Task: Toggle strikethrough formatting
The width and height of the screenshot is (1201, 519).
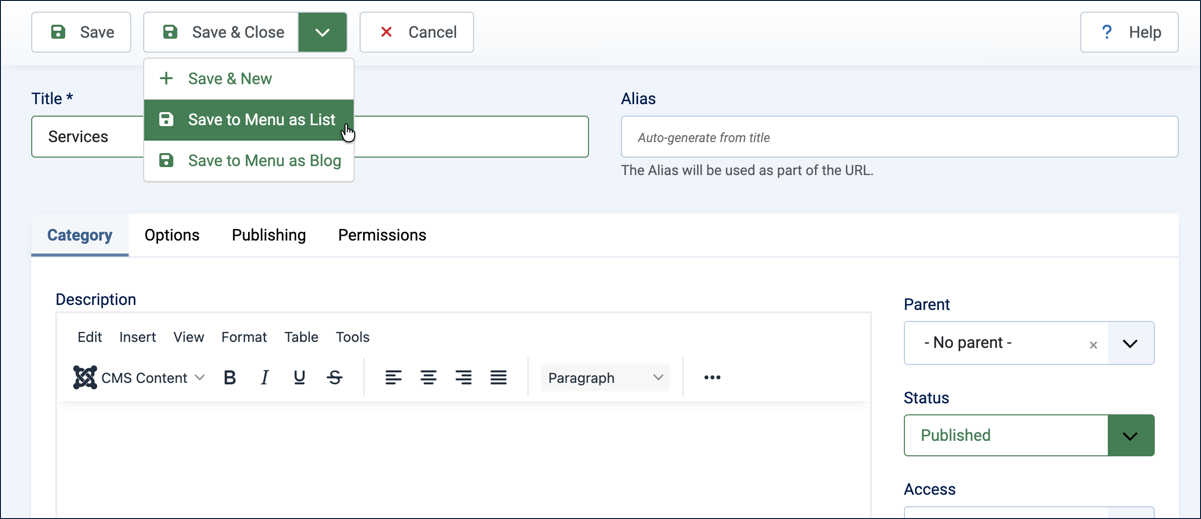Action: (x=335, y=378)
